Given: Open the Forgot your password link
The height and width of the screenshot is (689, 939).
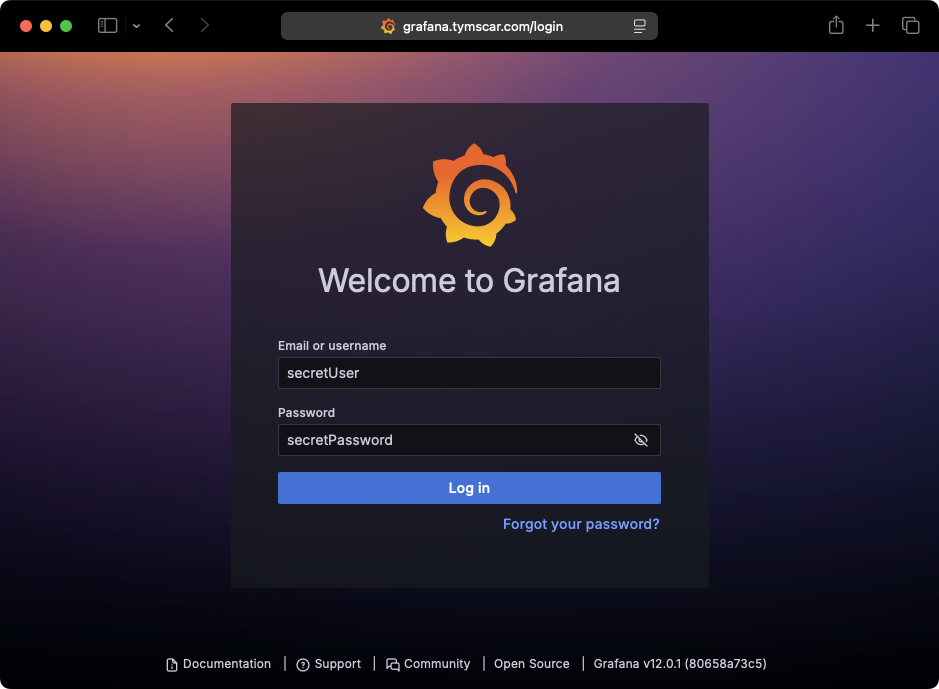Looking at the screenshot, I should click(x=581, y=524).
